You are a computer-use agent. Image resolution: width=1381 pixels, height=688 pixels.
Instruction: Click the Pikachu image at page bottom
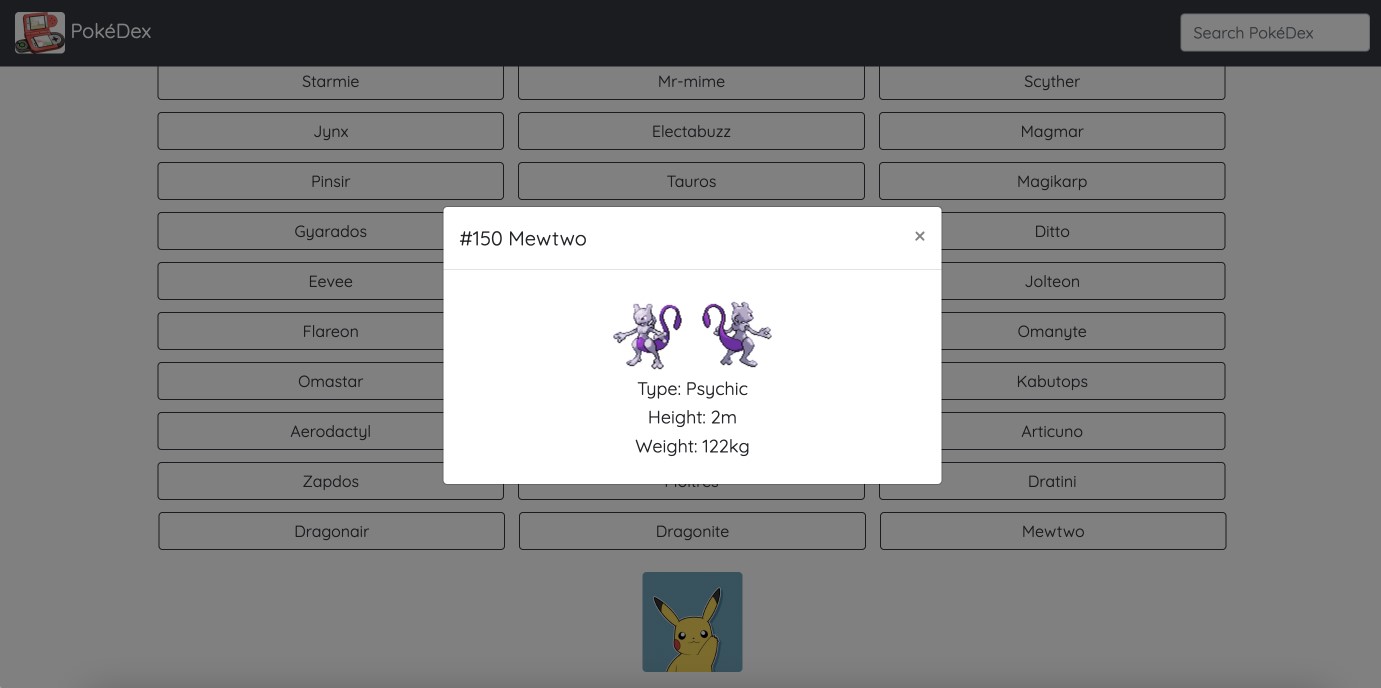(x=692, y=621)
